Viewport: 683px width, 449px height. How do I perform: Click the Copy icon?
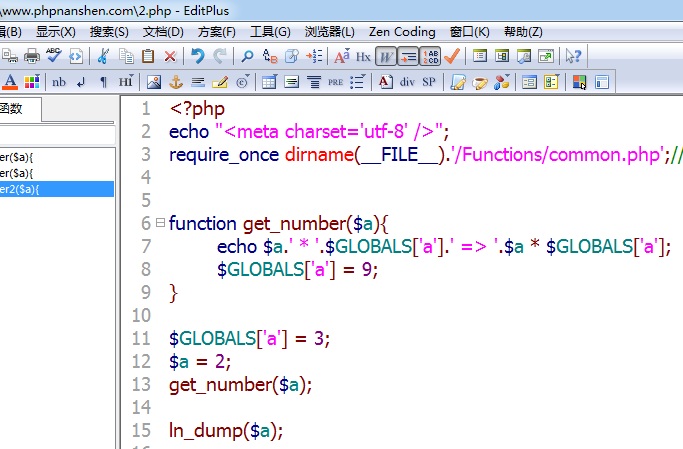126,56
